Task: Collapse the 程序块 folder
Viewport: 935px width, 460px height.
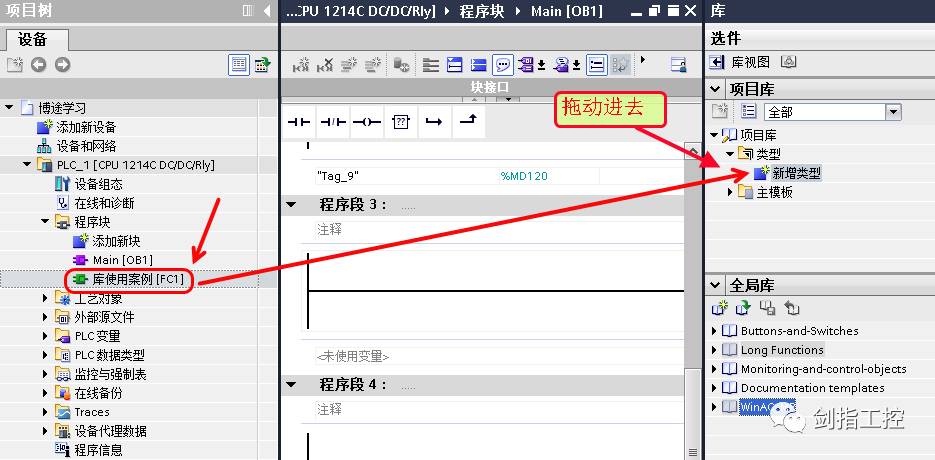Action: coord(45,222)
